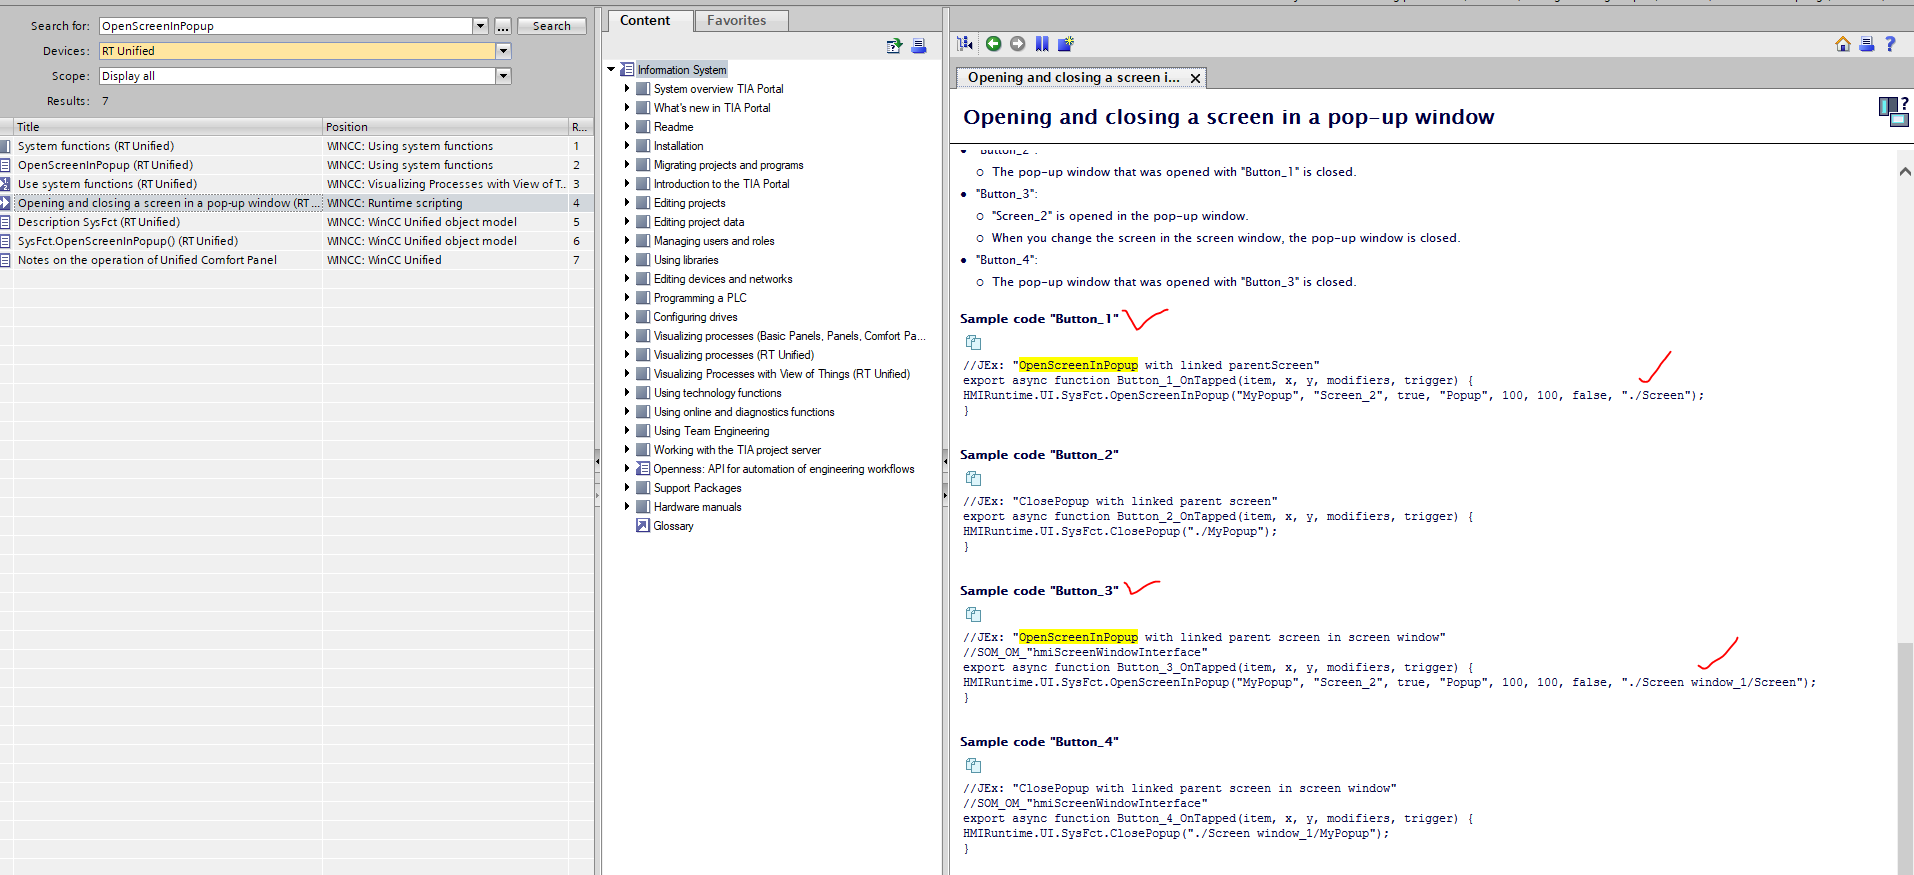
Task: Switch to the Favorites tab
Action: (x=736, y=21)
